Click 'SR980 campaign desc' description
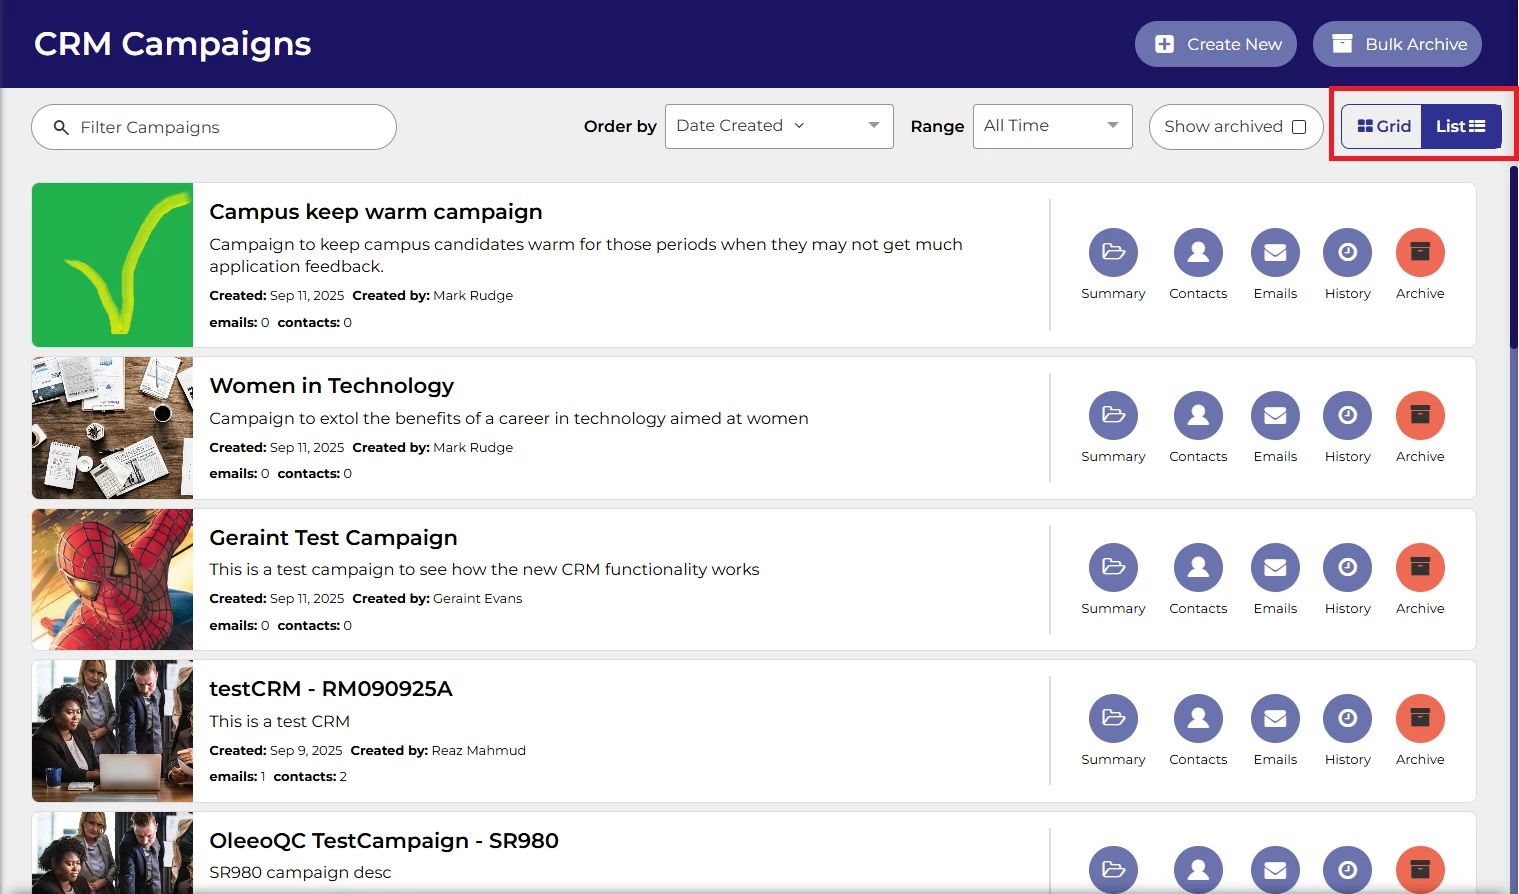This screenshot has width=1519, height=894. (x=300, y=873)
